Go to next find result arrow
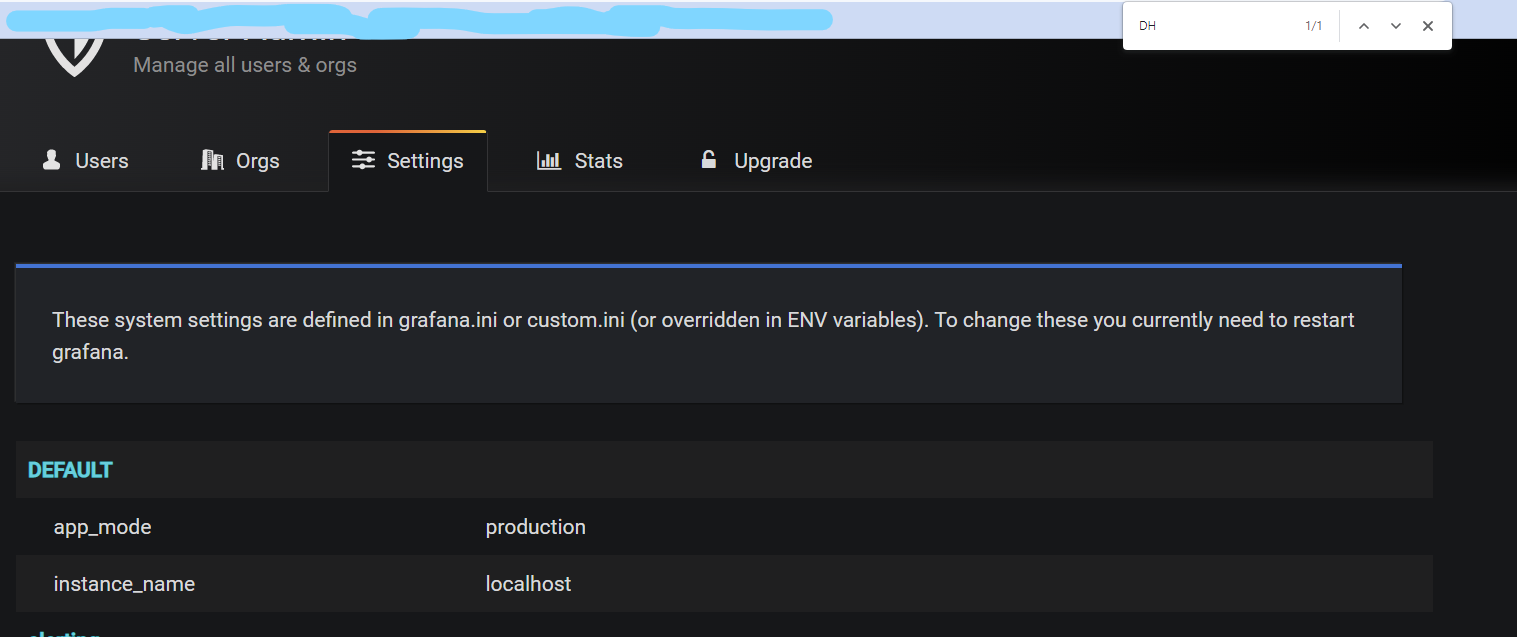Viewport: 1517px width, 637px height. (x=1396, y=26)
